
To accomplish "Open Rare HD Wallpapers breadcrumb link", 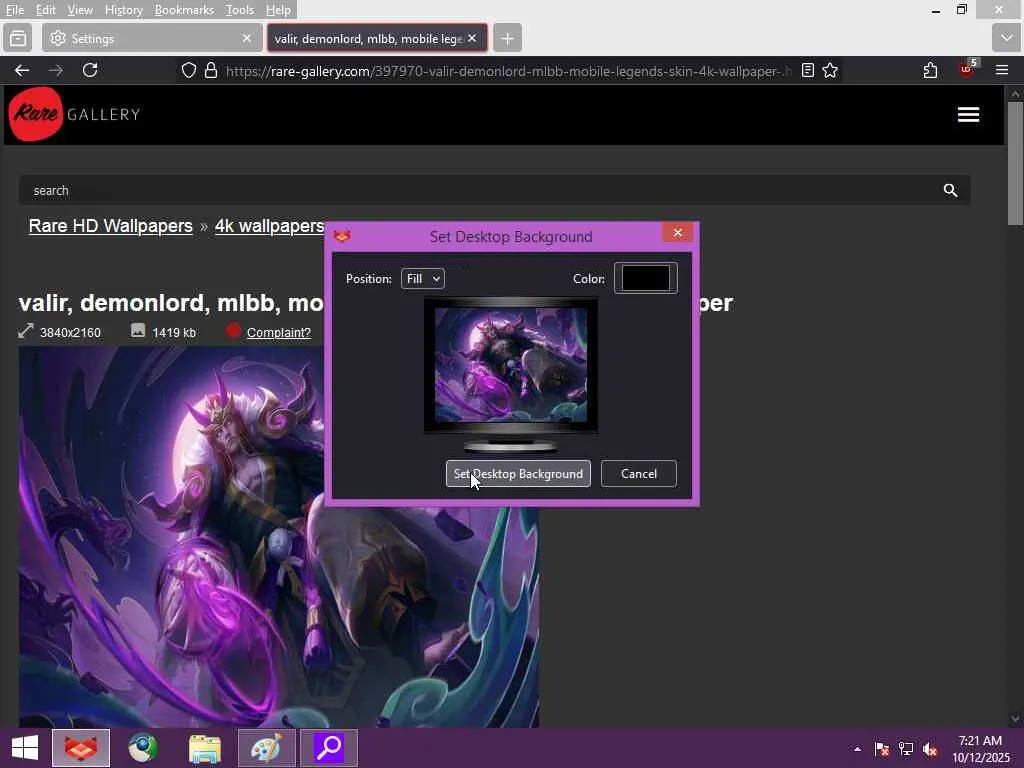I will click(110, 226).
